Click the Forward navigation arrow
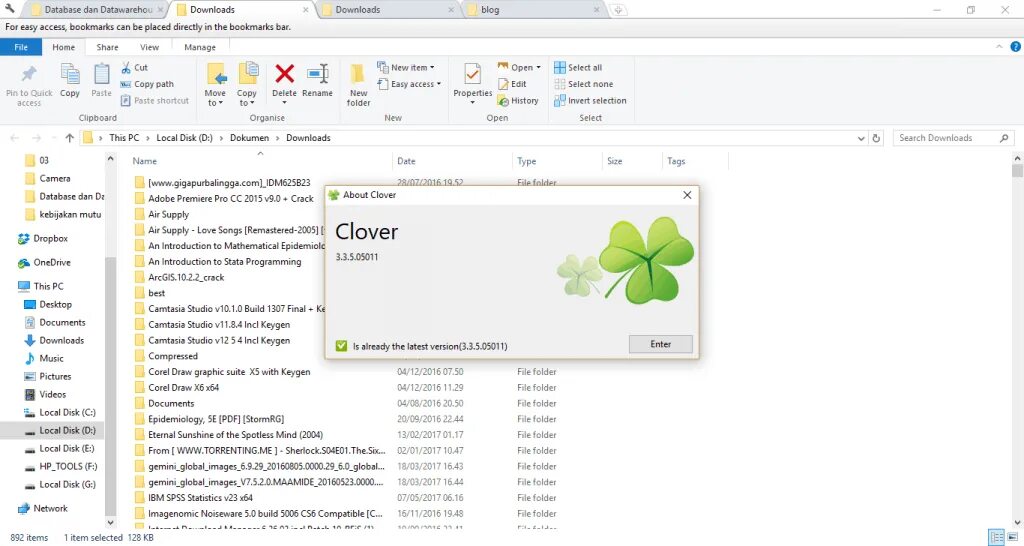The height and width of the screenshot is (546, 1024). [37, 138]
